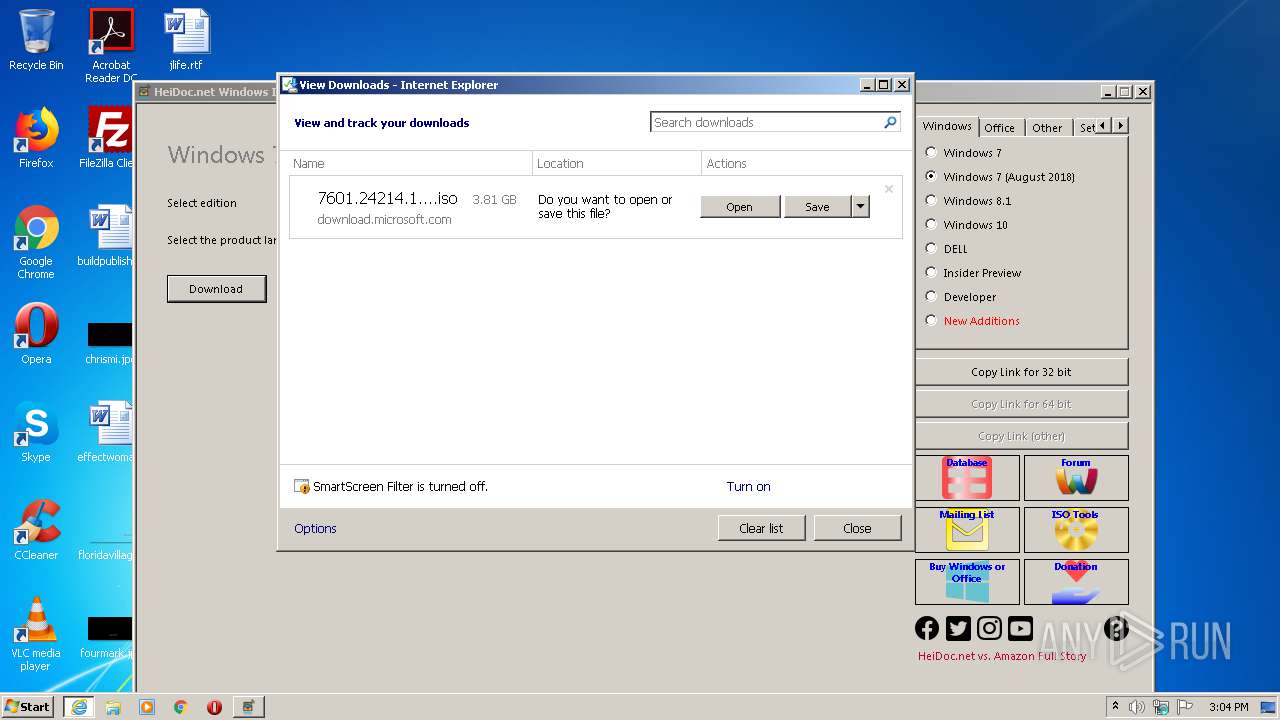Show hidden system tray icons
This screenshot has height=720, width=1280.
1115,706
